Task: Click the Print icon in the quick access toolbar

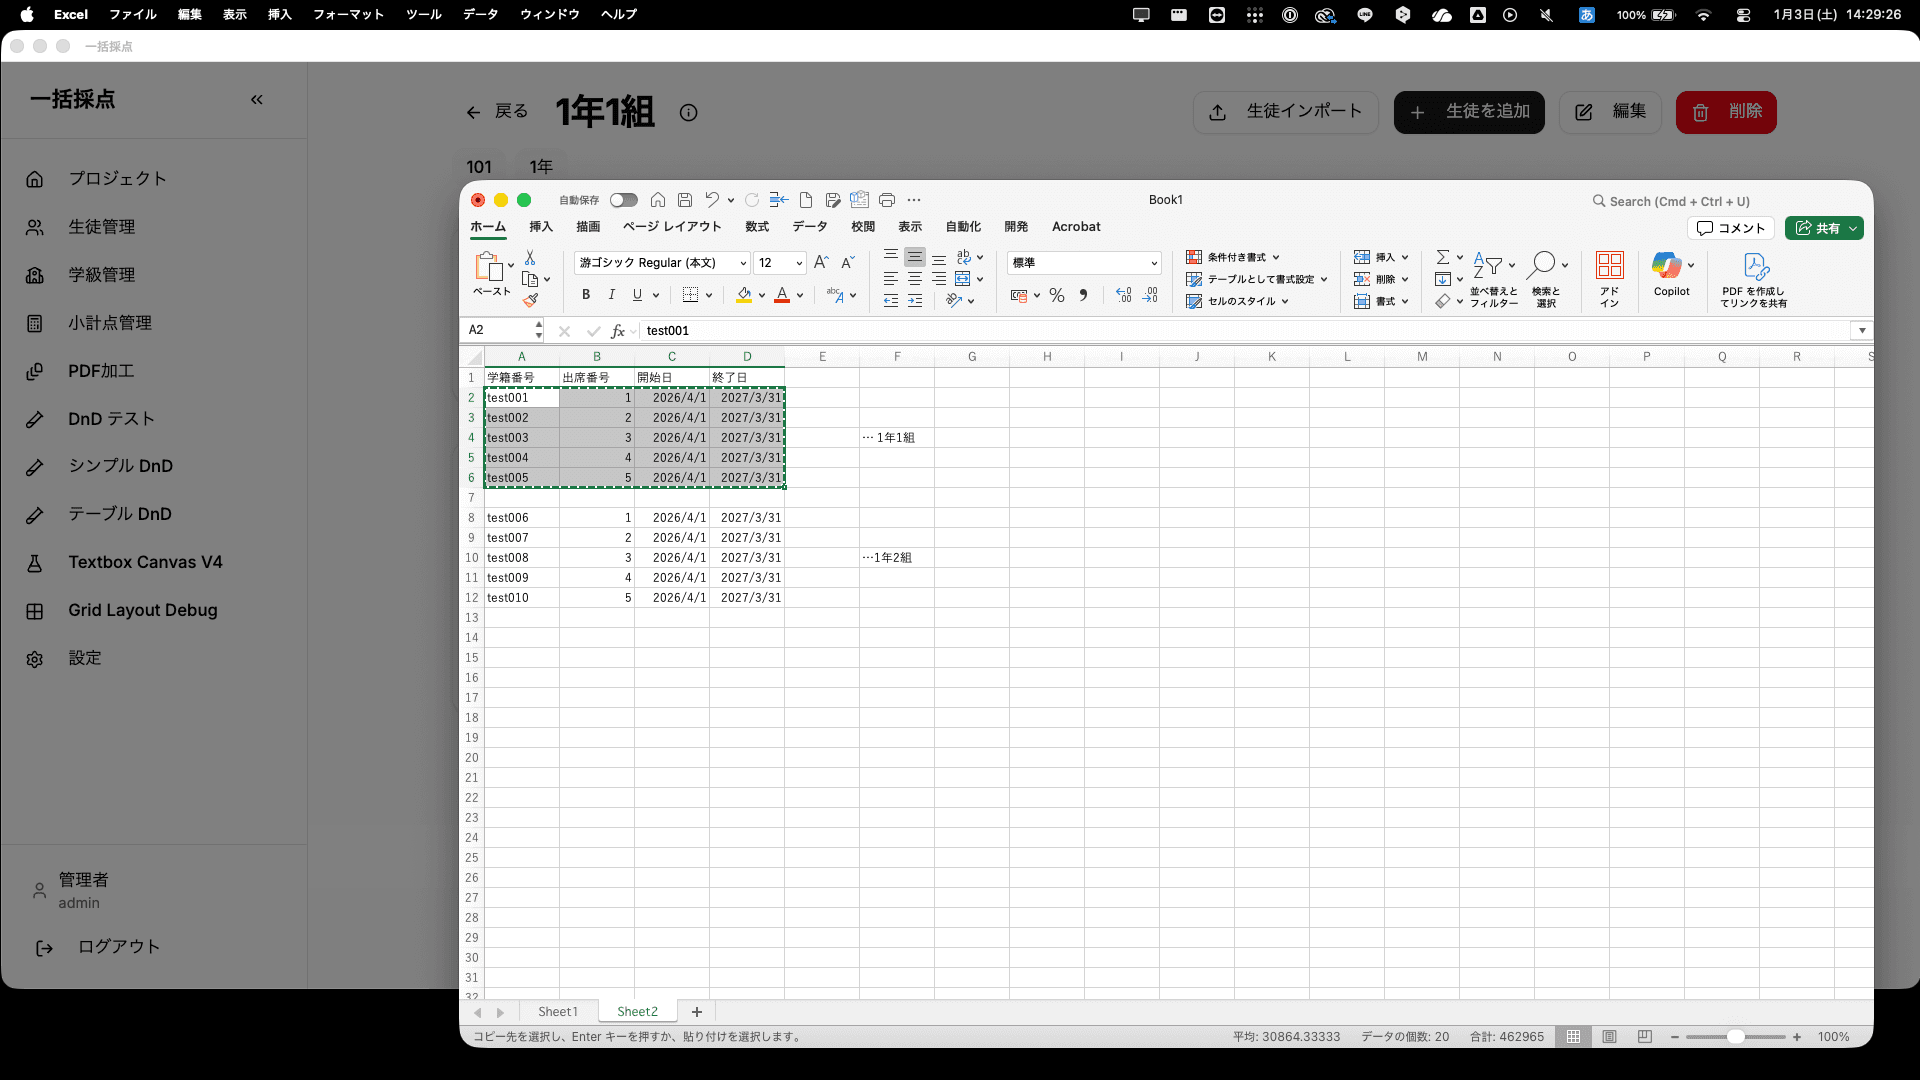Action: (x=886, y=200)
